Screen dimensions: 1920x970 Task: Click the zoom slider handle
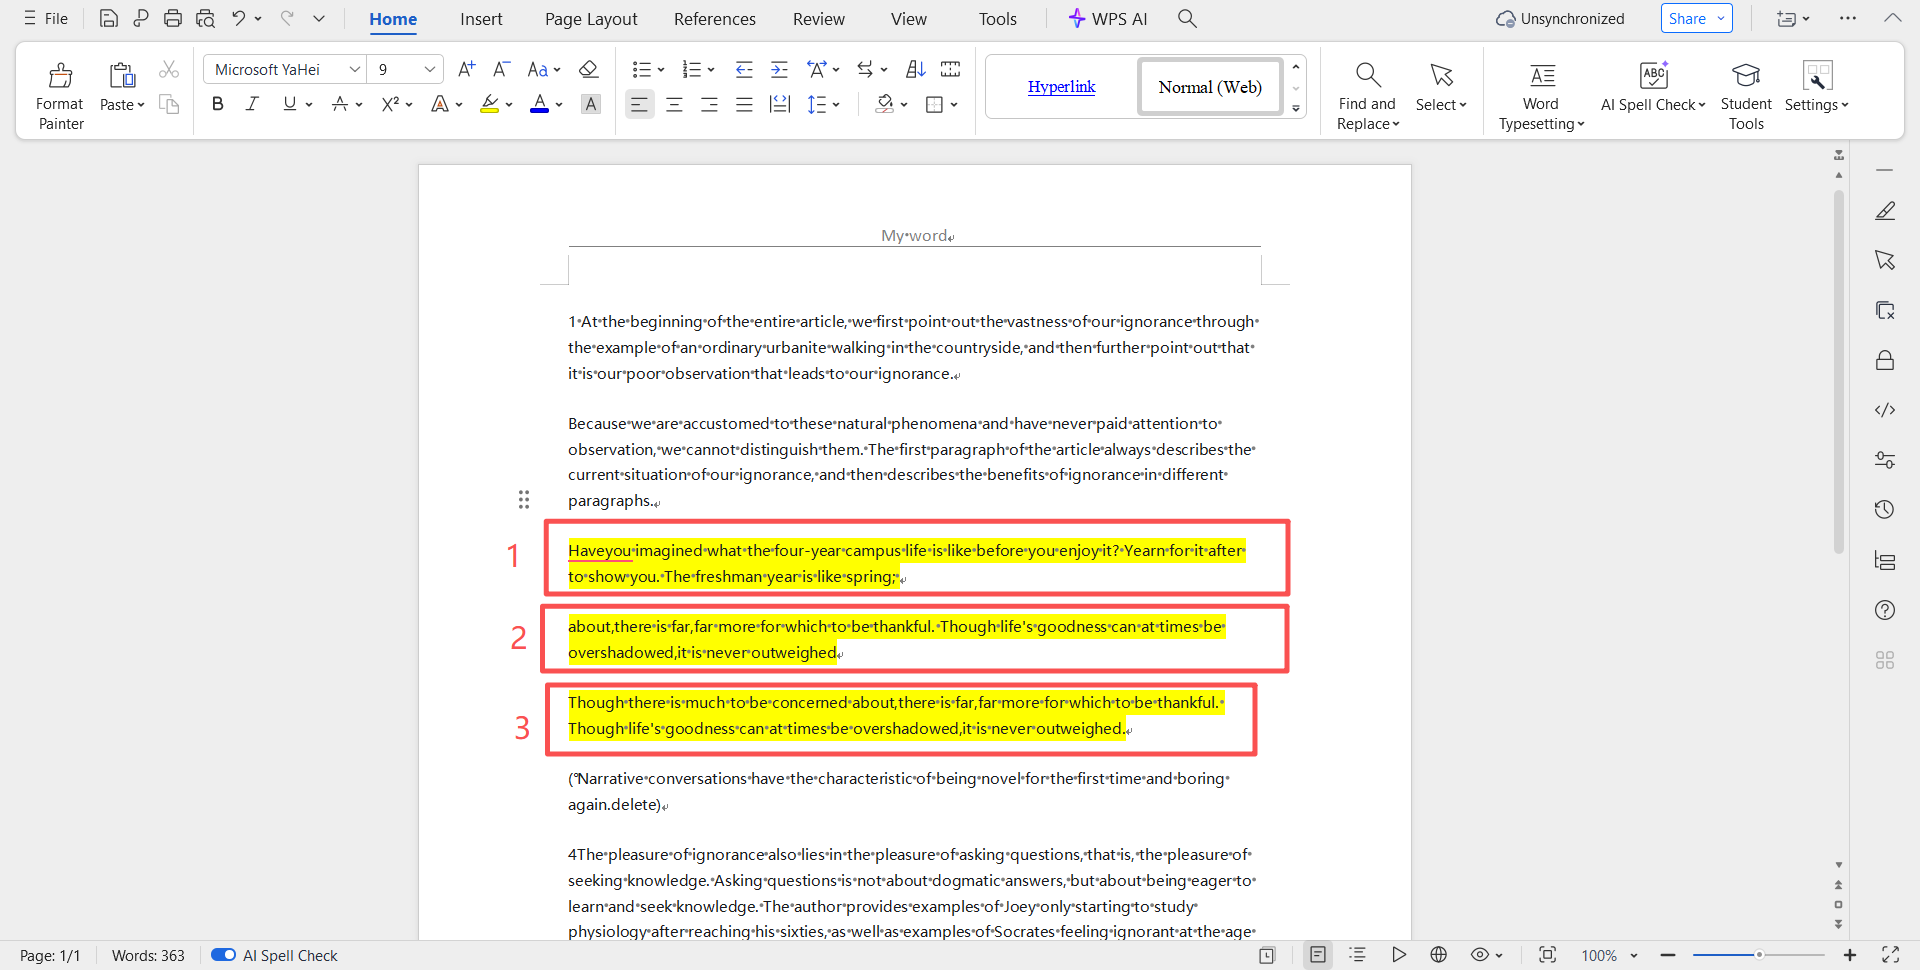click(x=1759, y=955)
